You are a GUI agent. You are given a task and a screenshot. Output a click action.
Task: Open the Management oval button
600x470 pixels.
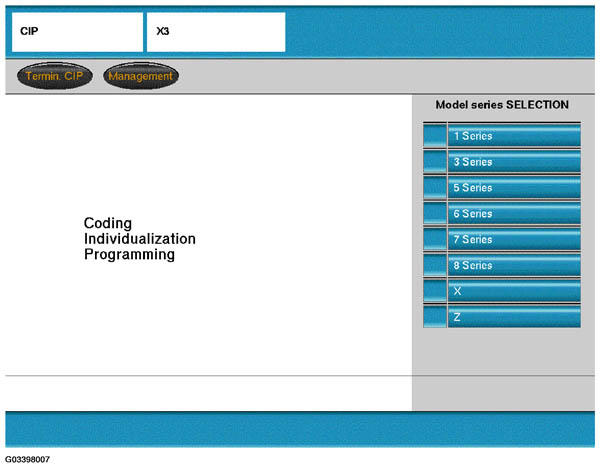click(140, 76)
